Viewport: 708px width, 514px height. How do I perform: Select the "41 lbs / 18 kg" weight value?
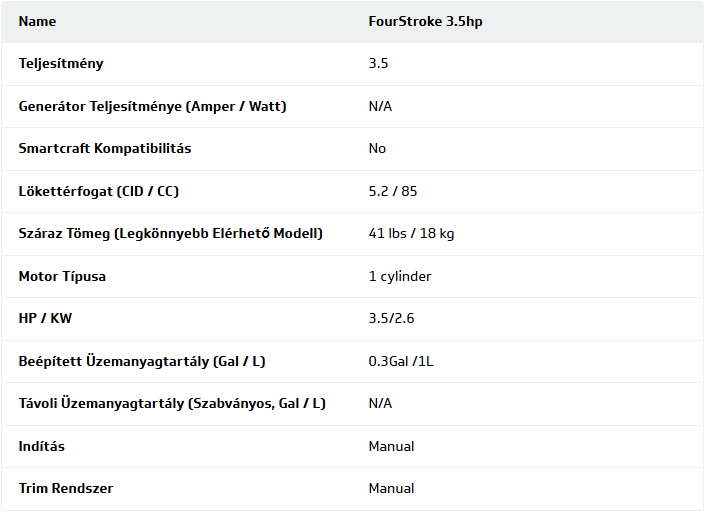(x=411, y=233)
